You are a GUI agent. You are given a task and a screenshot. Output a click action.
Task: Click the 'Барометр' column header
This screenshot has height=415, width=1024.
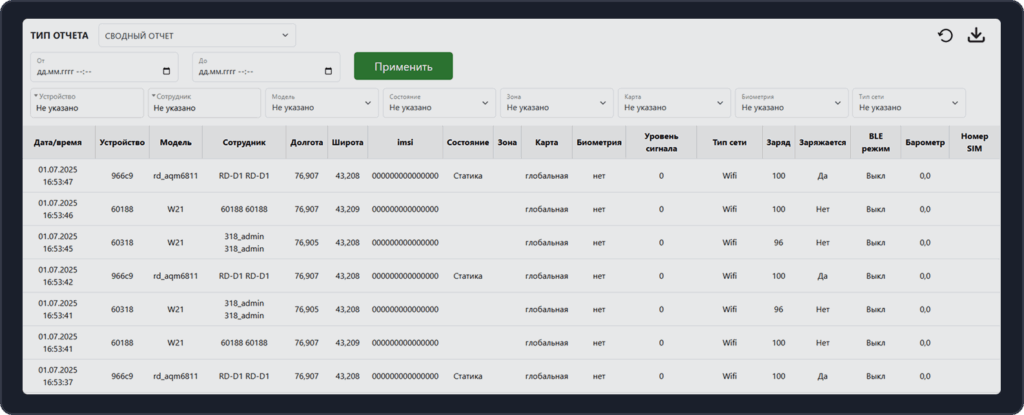click(x=925, y=142)
